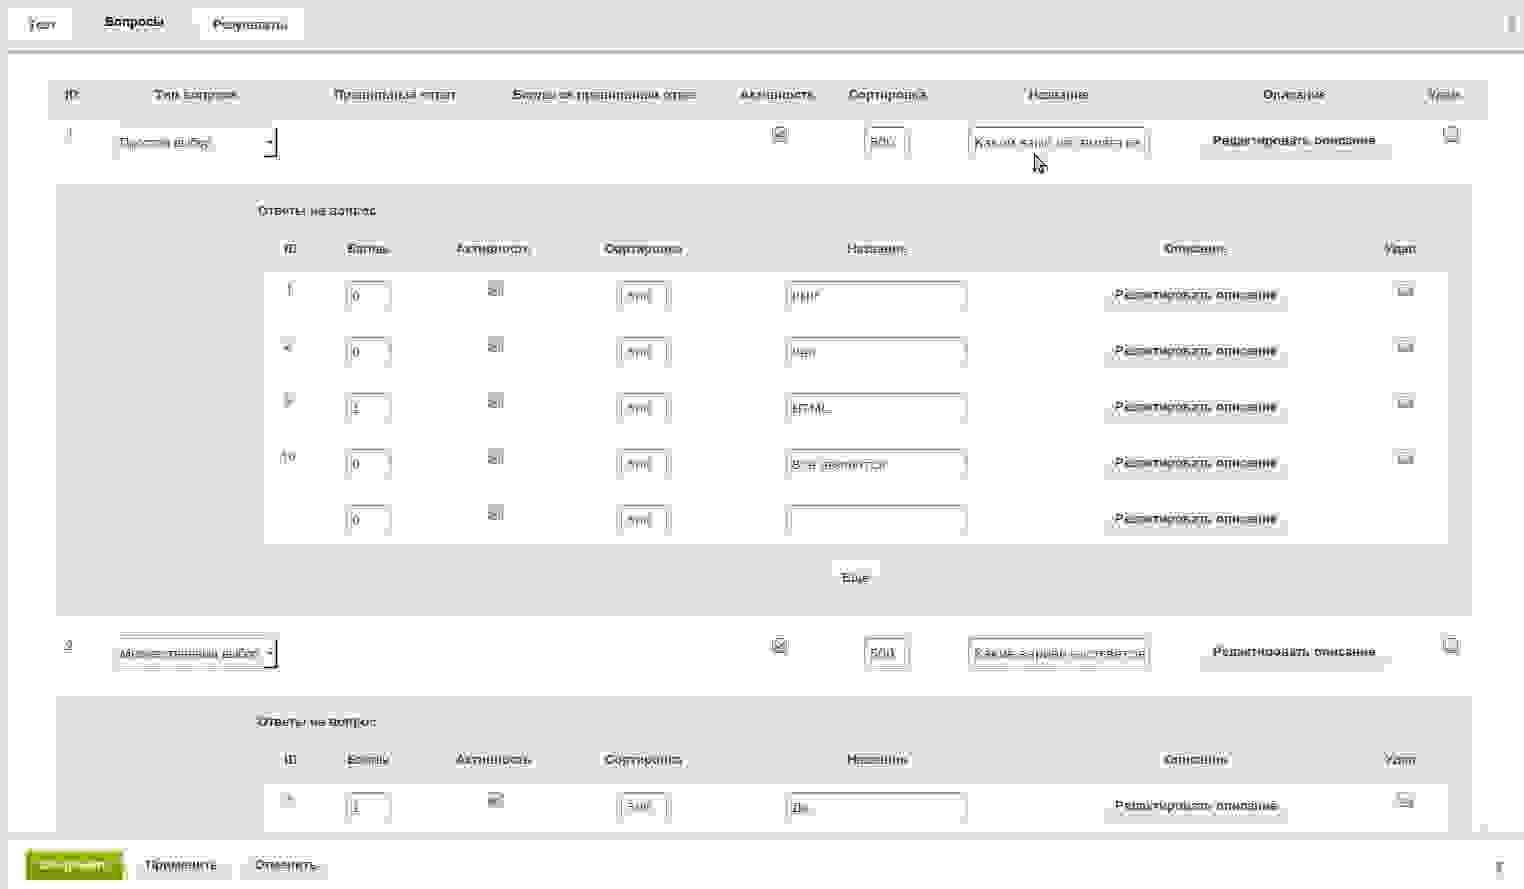Toggle the activity checkbox in the HTML answer row
1524x889 pixels.
tap(495, 402)
